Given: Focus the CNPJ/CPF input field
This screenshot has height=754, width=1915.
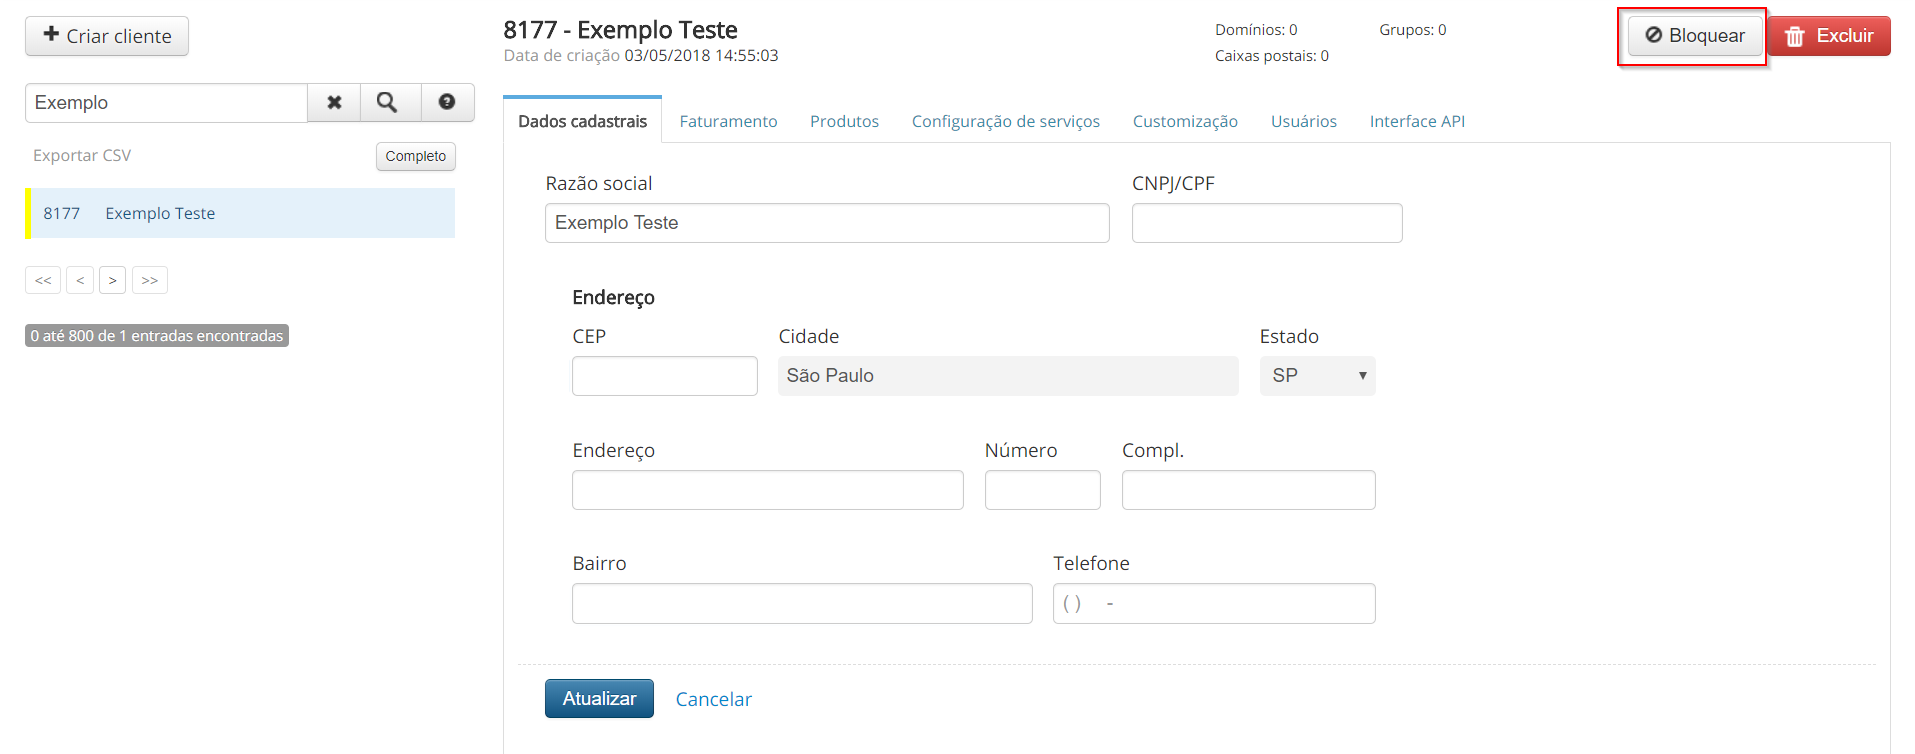Looking at the screenshot, I should (1267, 223).
